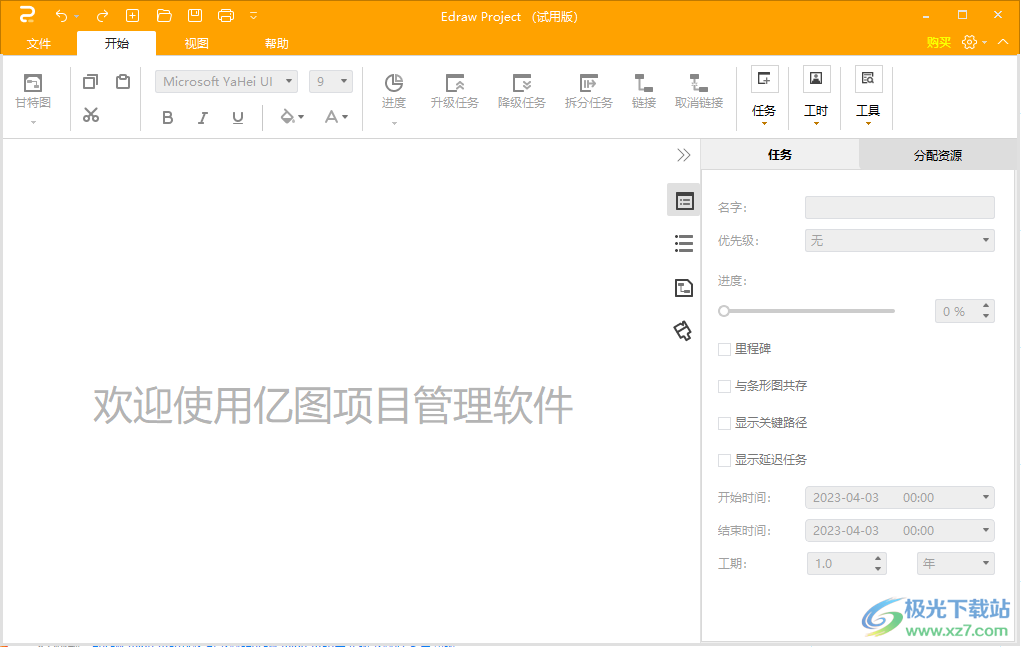The width and height of the screenshot is (1021, 647).
Task: Click the Buy (购买) link
Action: click(x=938, y=42)
